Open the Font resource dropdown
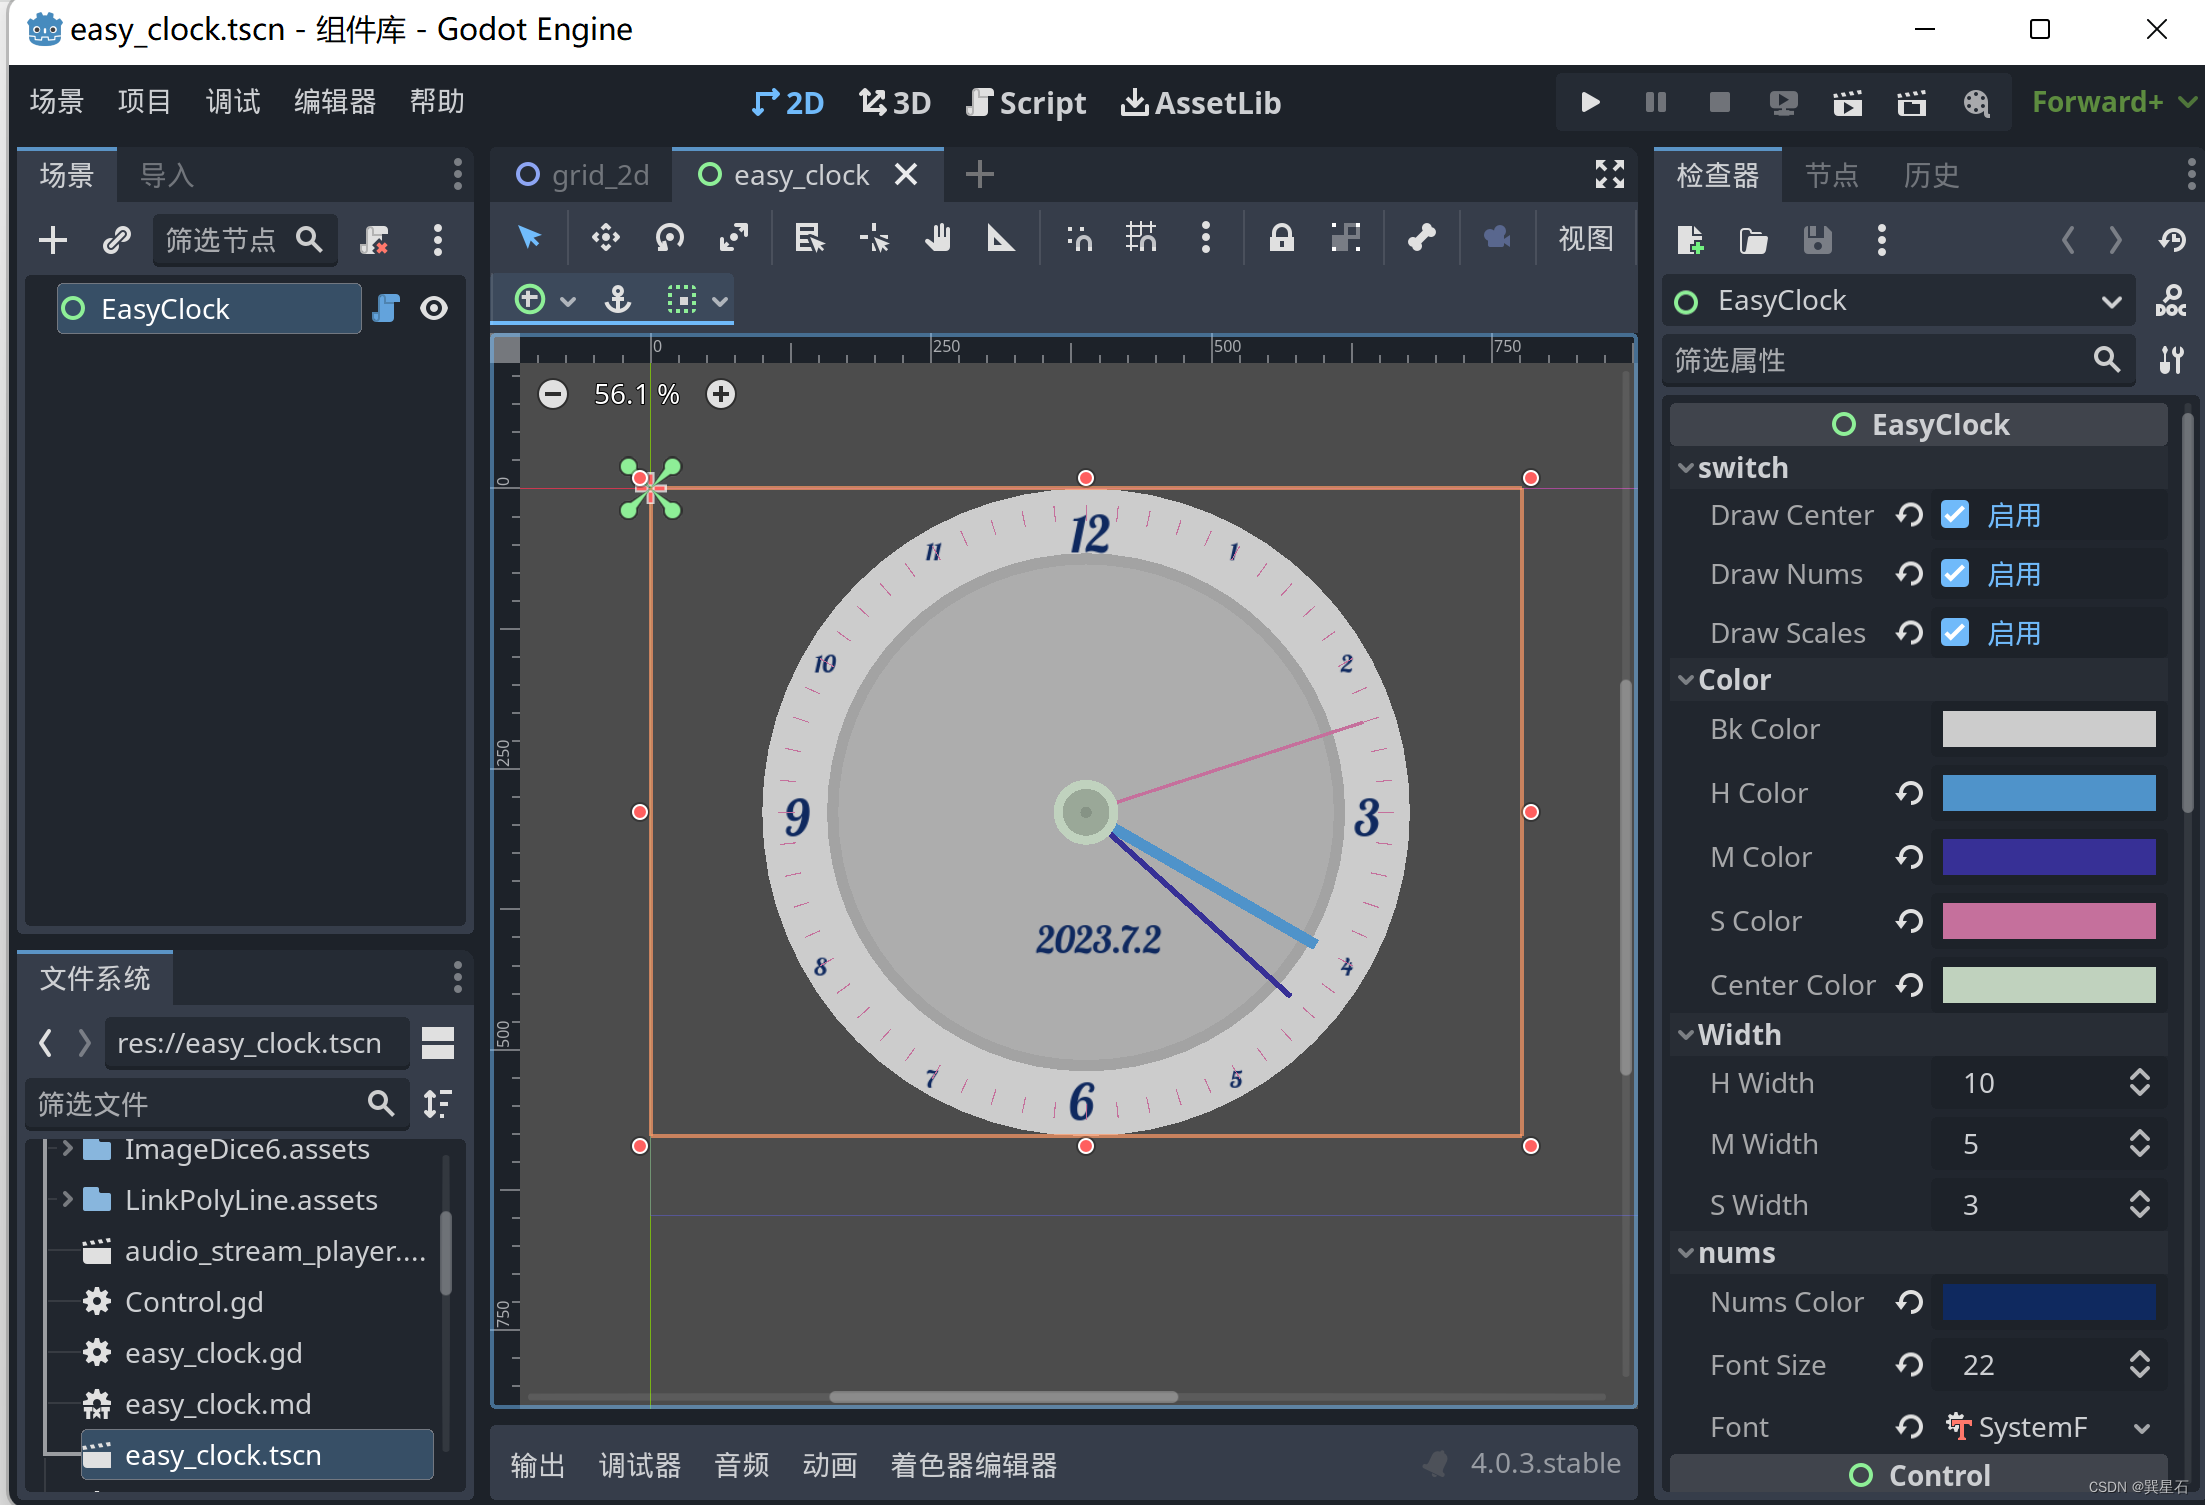This screenshot has height=1505, width=2205. [x=2141, y=1428]
